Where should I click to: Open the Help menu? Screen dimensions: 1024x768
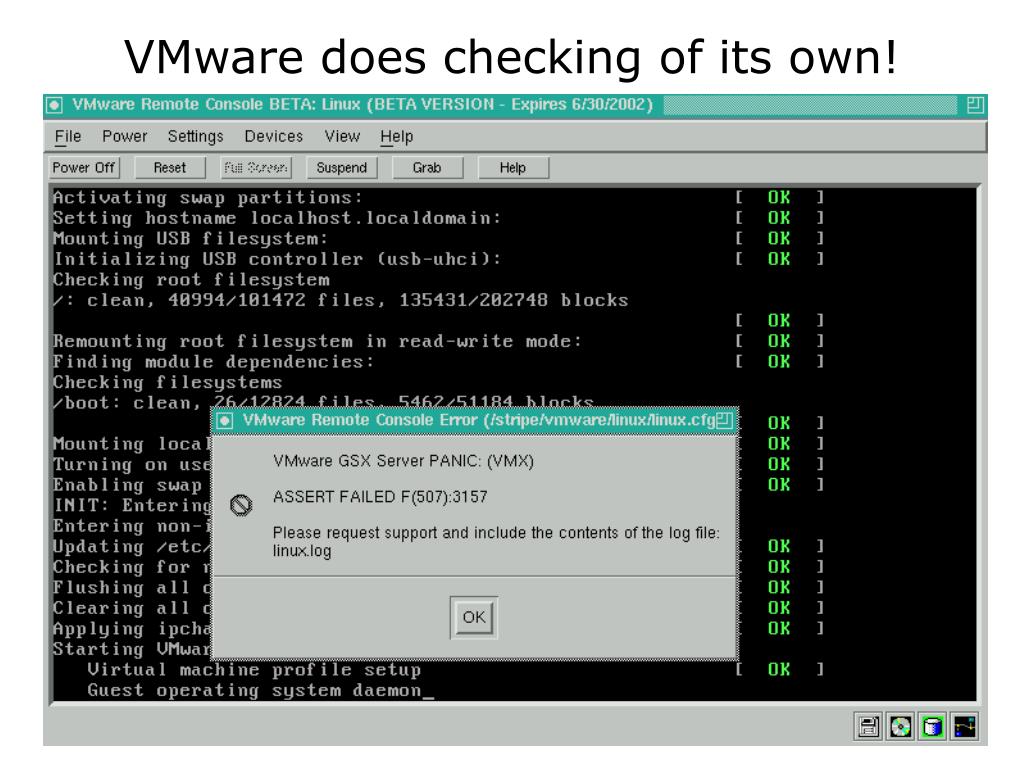click(x=396, y=136)
